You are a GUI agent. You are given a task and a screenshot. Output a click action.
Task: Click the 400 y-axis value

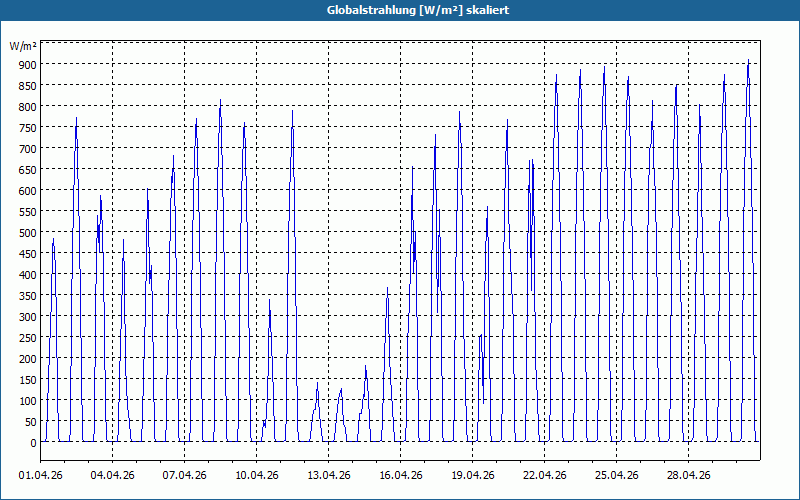click(28, 275)
